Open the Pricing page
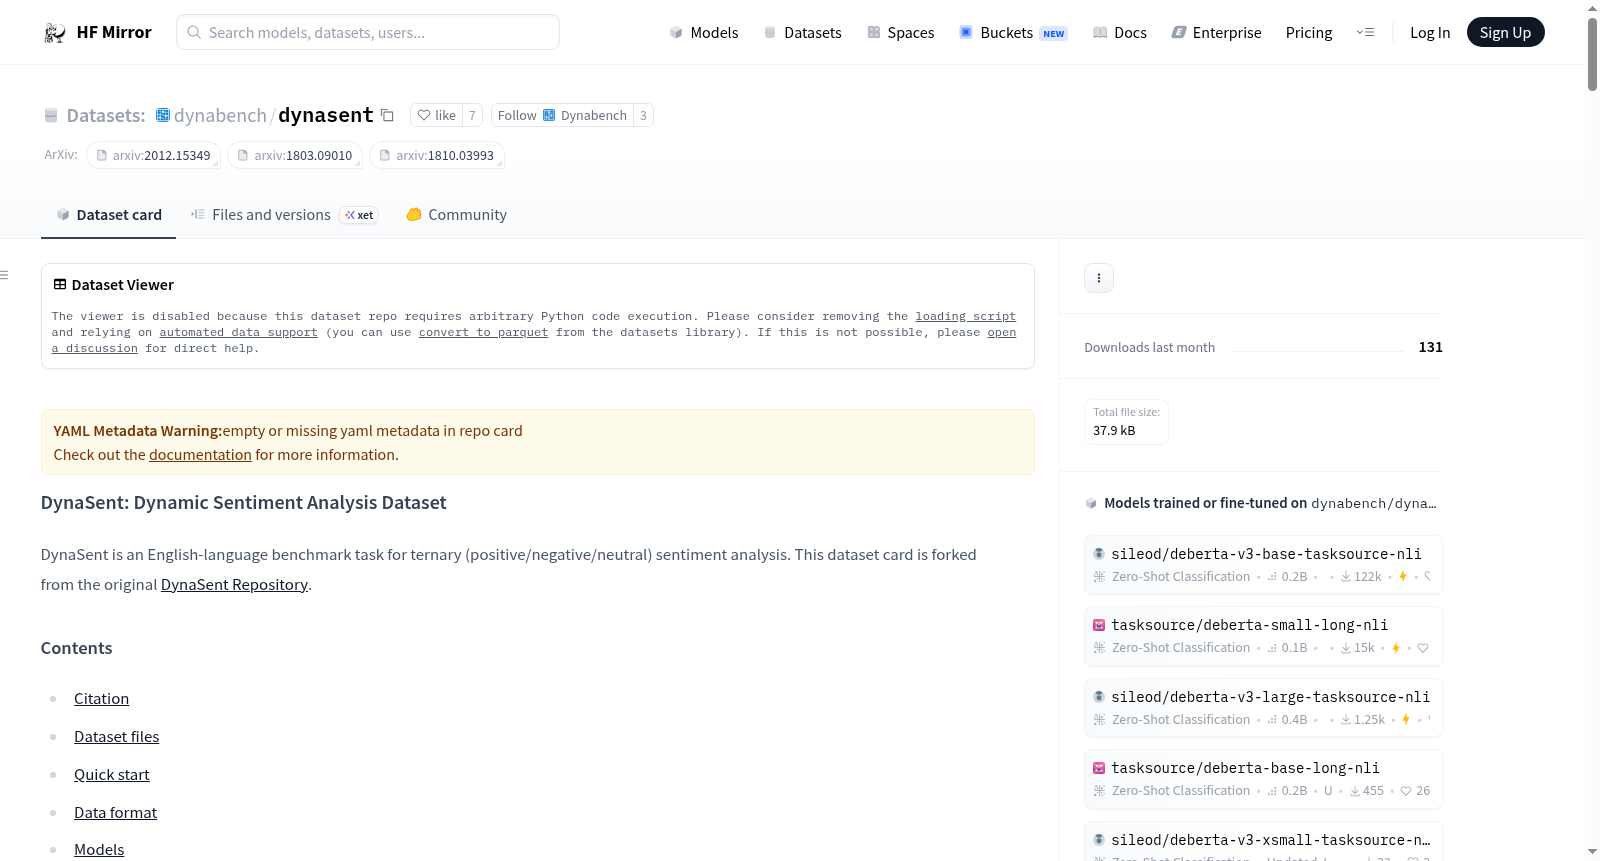The width and height of the screenshot is (1600, 861). (1309, 32)
